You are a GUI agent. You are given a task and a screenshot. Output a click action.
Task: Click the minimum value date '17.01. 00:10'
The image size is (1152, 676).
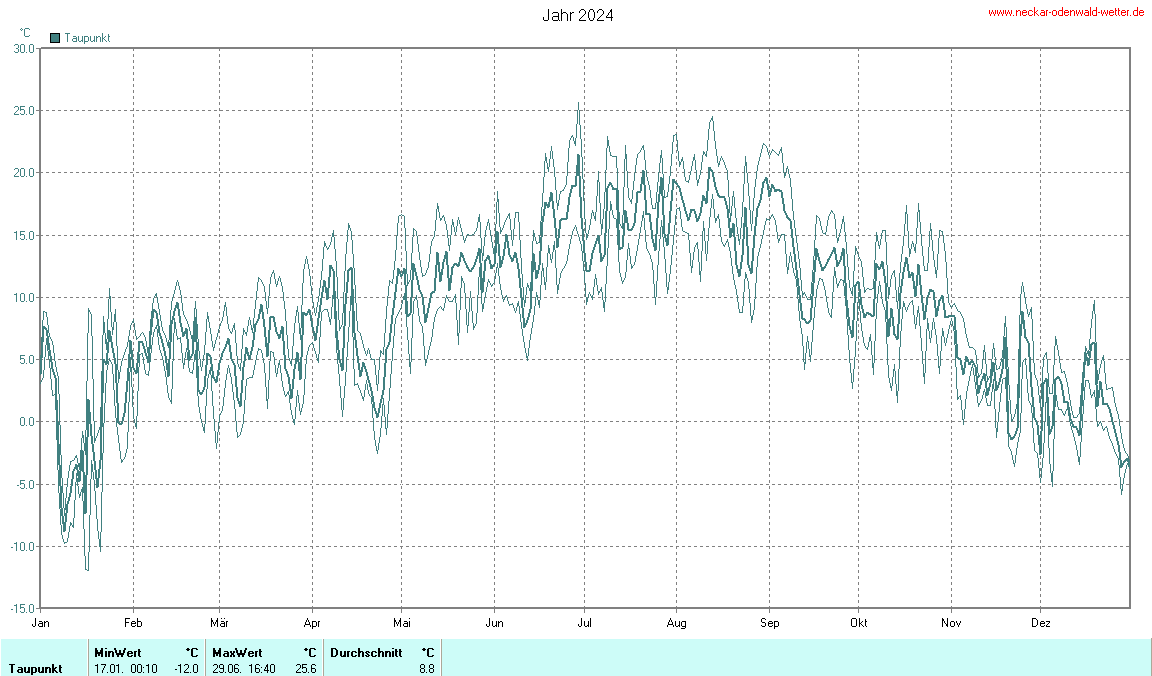pos(126,668)
